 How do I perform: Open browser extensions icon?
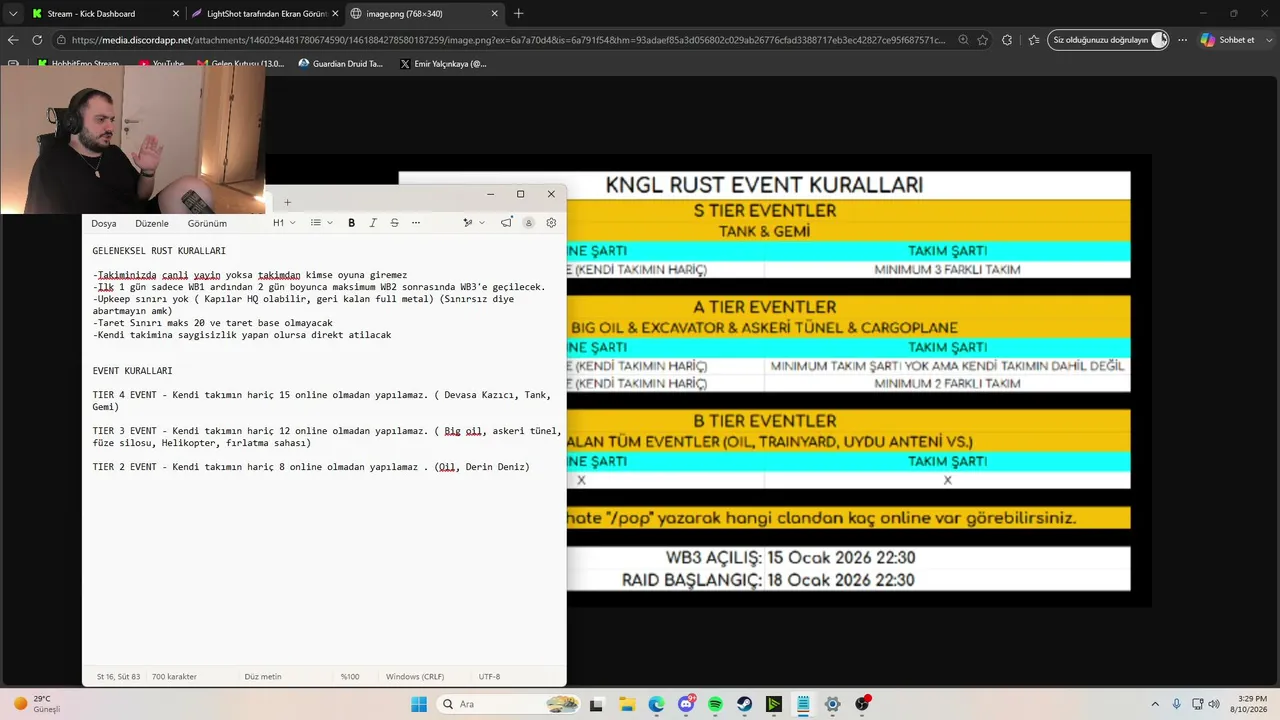pos(1007,40)
